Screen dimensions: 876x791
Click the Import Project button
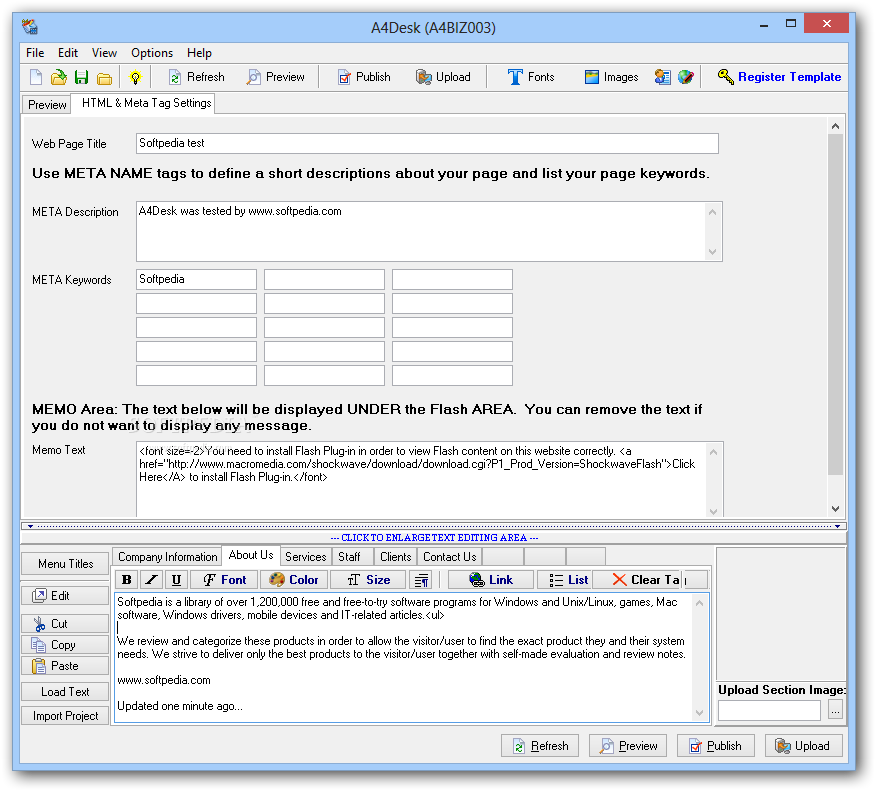pyautogui.click(x=65, y=716)
